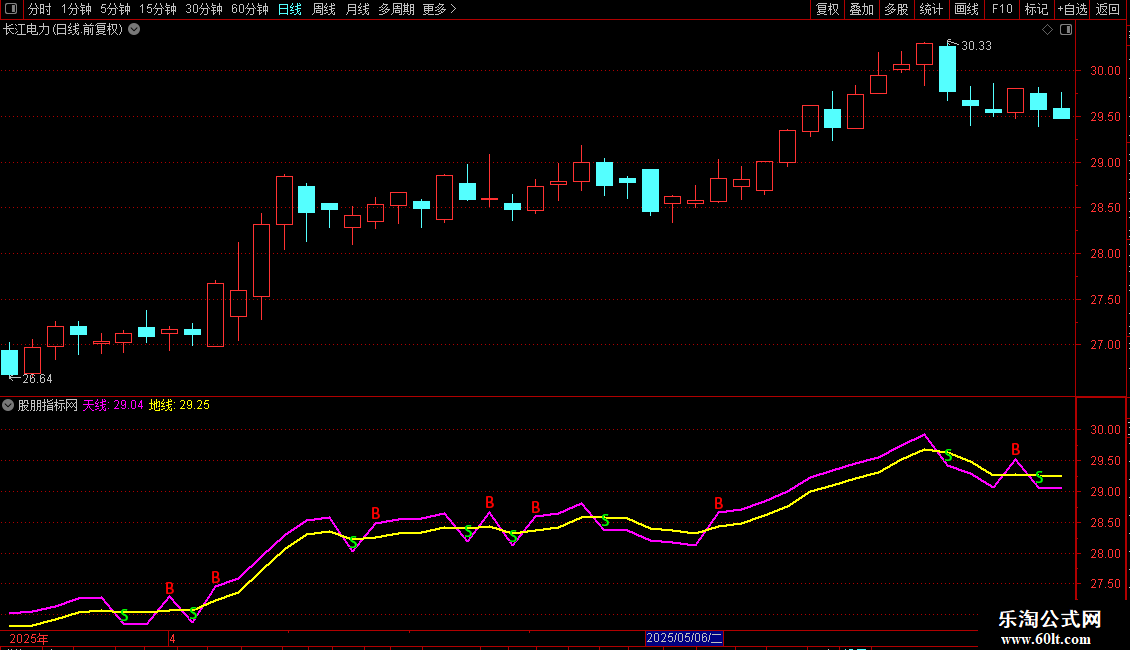Click the 30.00 label on main price axis
The height and width of the screenshot is (650, 1130).
[x=1105, y=71]
